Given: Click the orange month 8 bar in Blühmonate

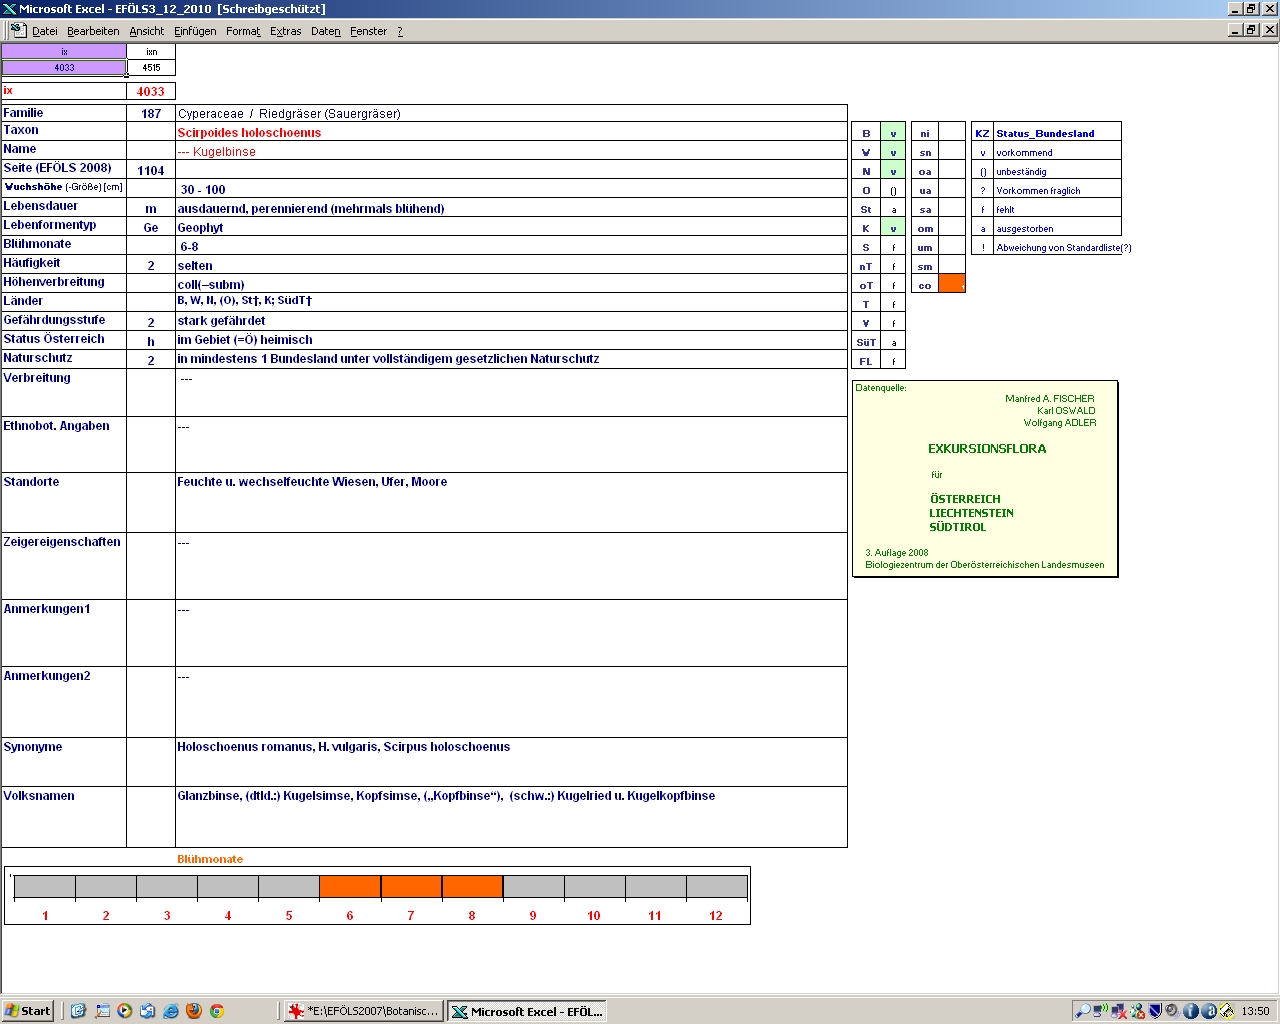Looking at the screenshot, I should [472, 887].
